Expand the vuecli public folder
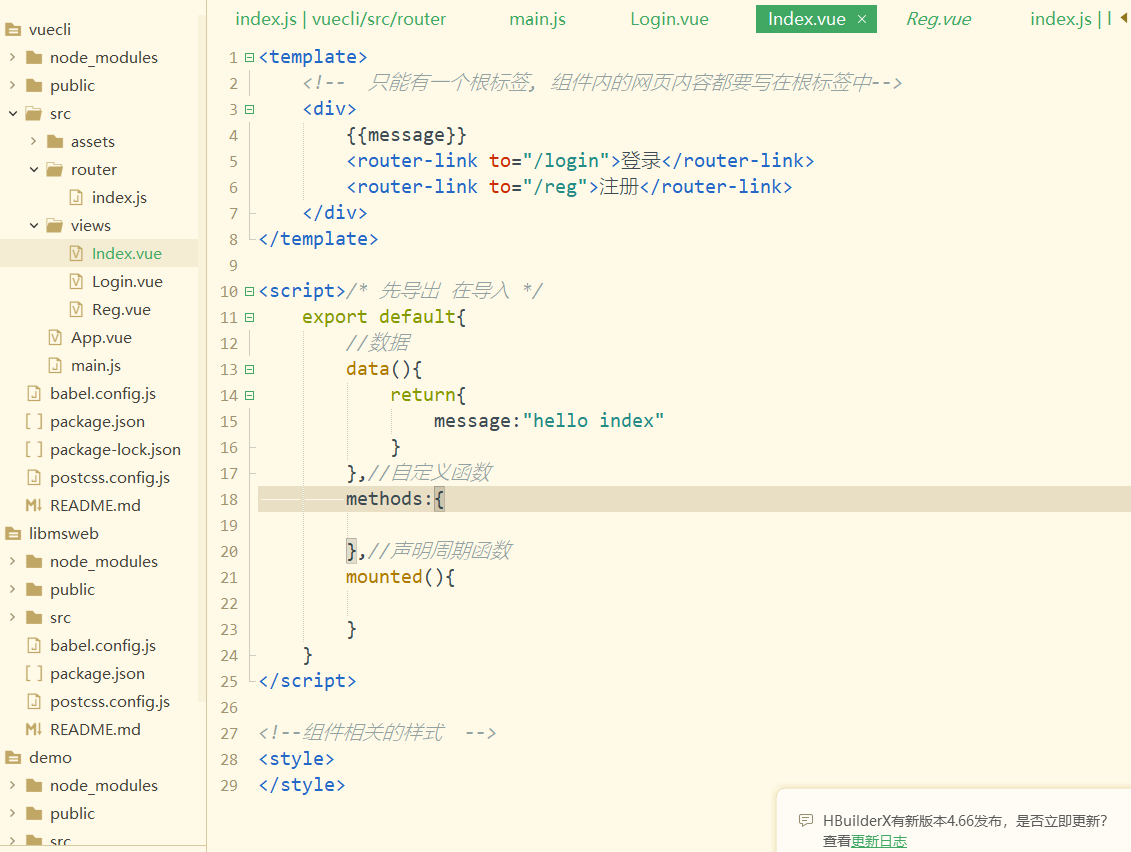This screenshot has width=1131, height=852. [12, 85]
